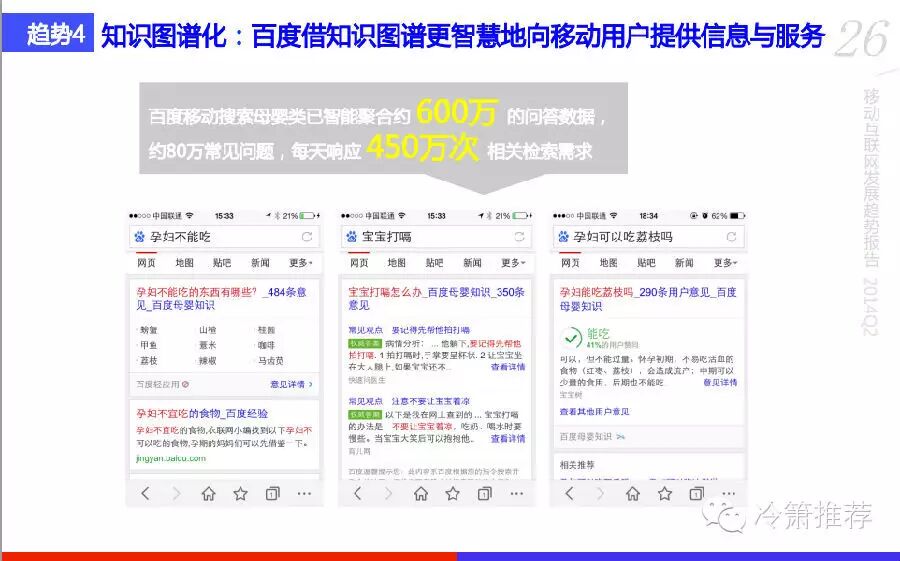900x561 pixels.
Task: Open result 孕妇能吃荔枝吗_290条用户意见
Action: (x=648, y=299)
